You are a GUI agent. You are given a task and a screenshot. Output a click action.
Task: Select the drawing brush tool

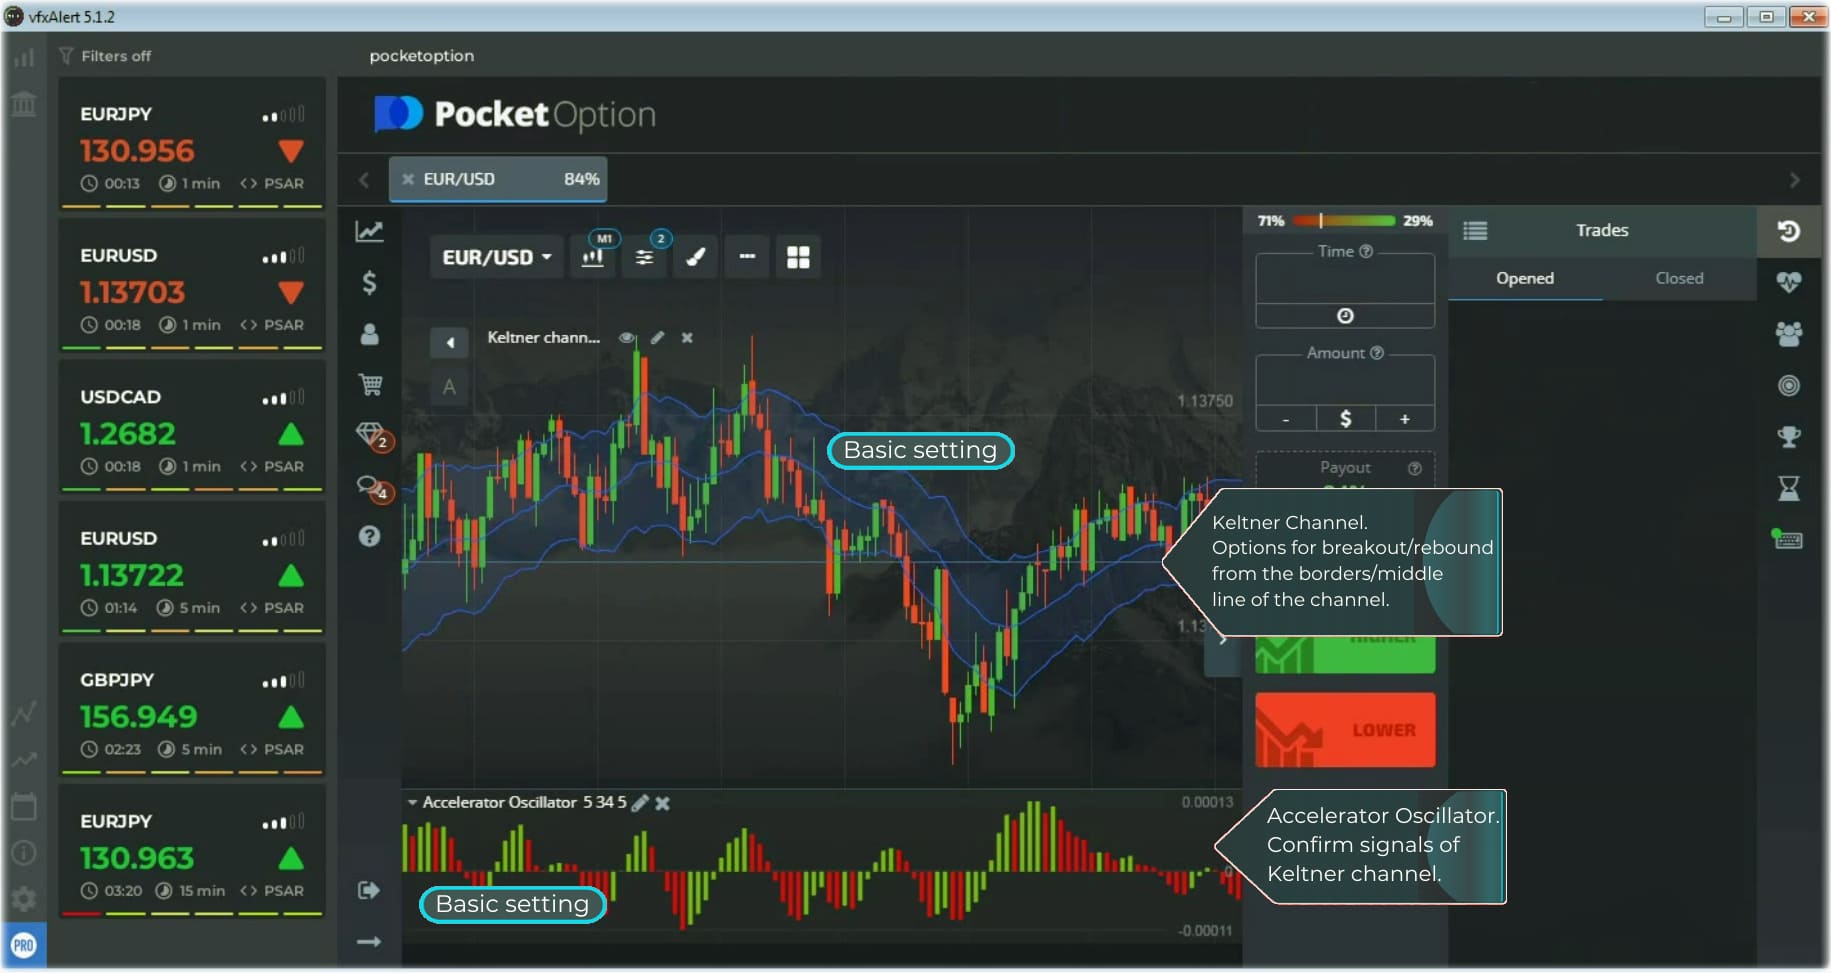[x=696, y=257]
